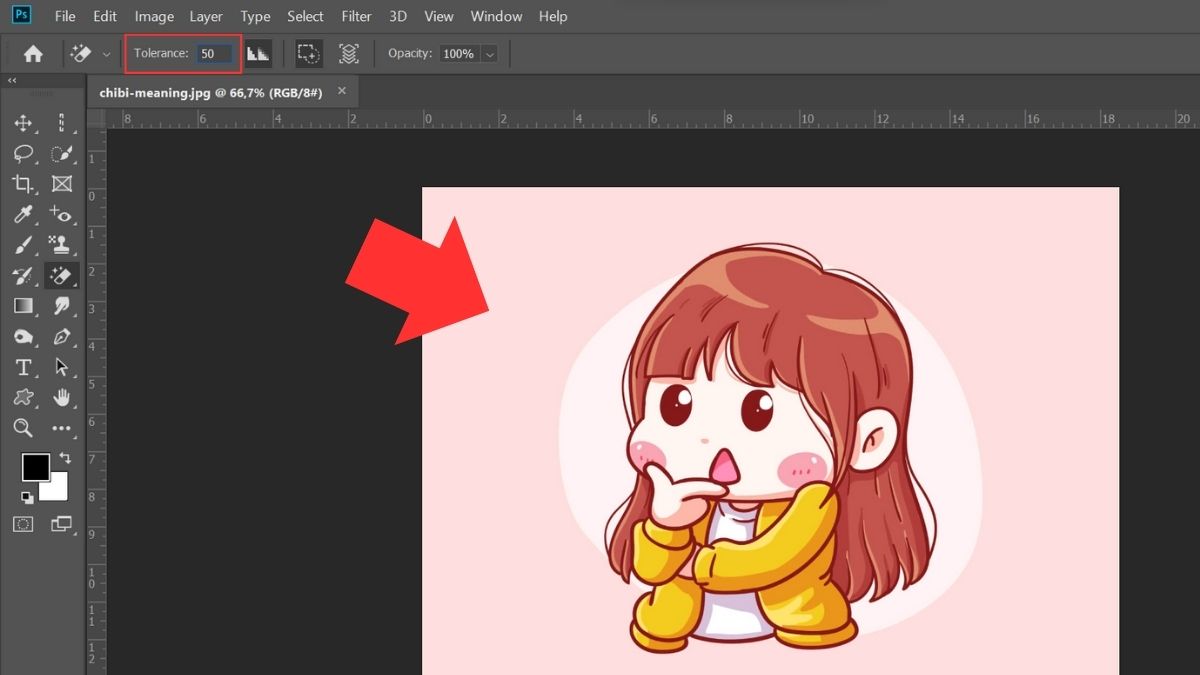Toggle Quick Mask mode

pyautogui.click(x=22, y=523)
